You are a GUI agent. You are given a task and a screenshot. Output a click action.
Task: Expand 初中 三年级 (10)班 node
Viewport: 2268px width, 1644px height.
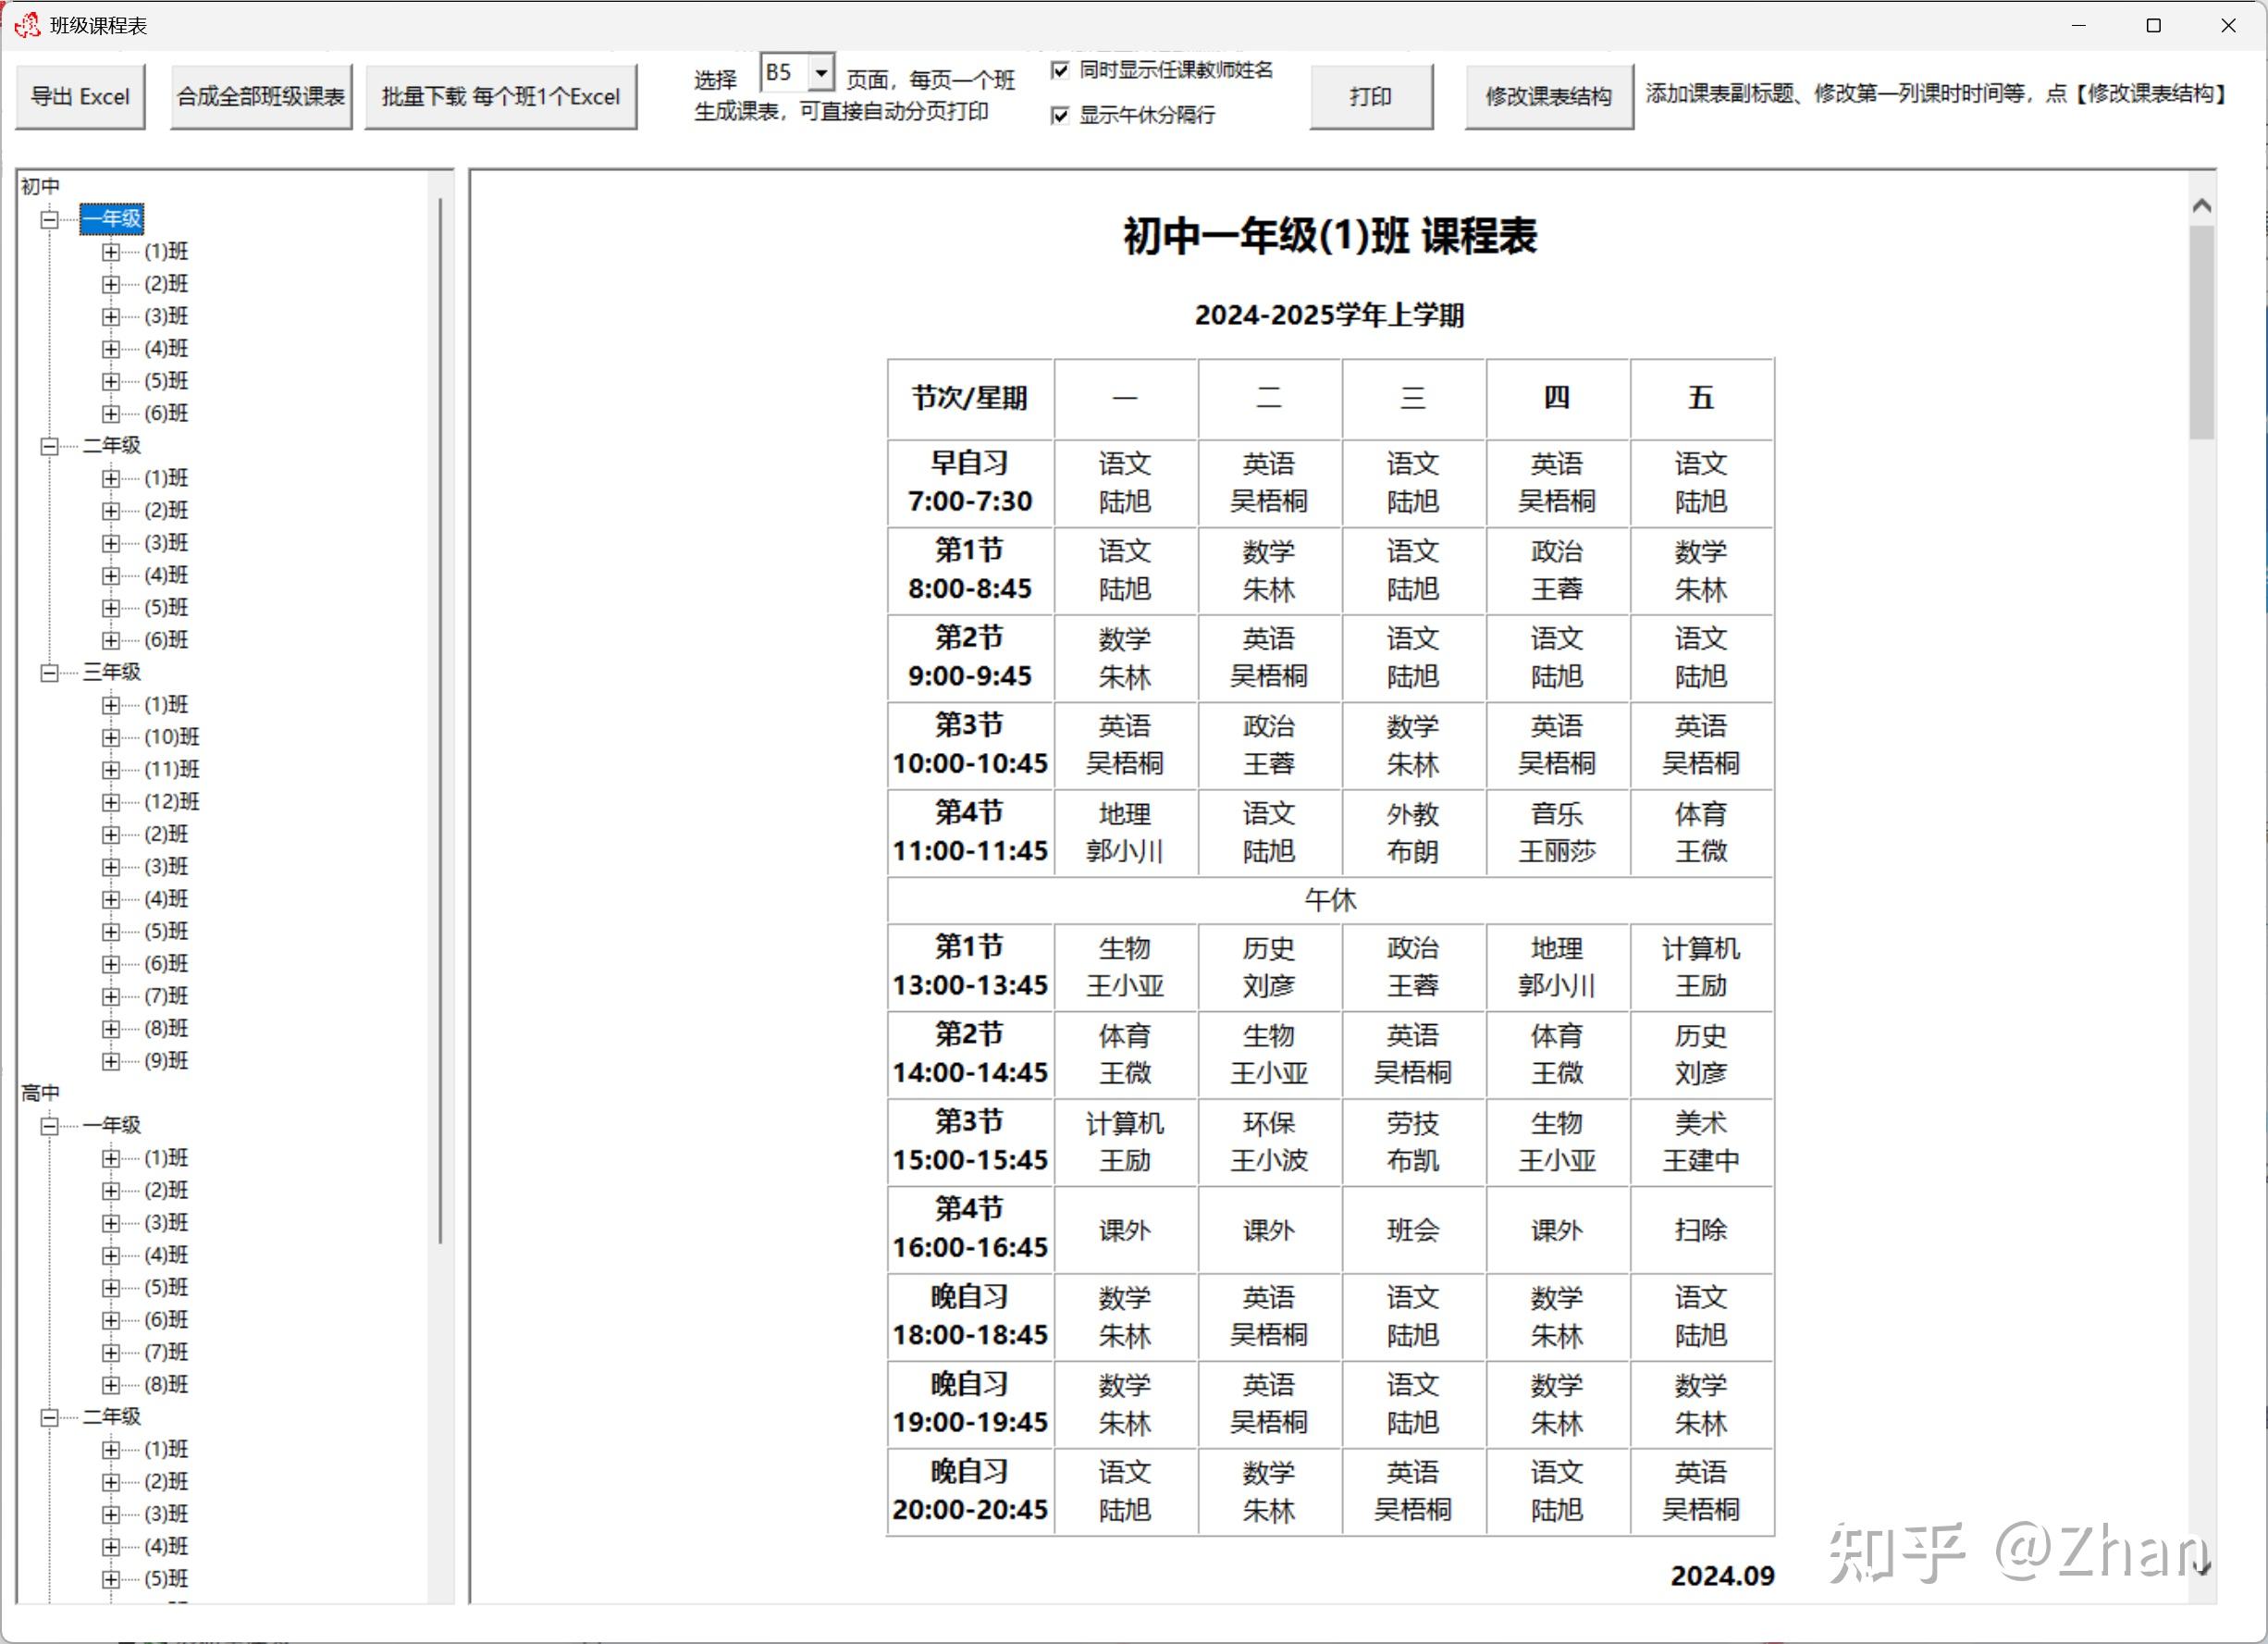coord(111,738)
